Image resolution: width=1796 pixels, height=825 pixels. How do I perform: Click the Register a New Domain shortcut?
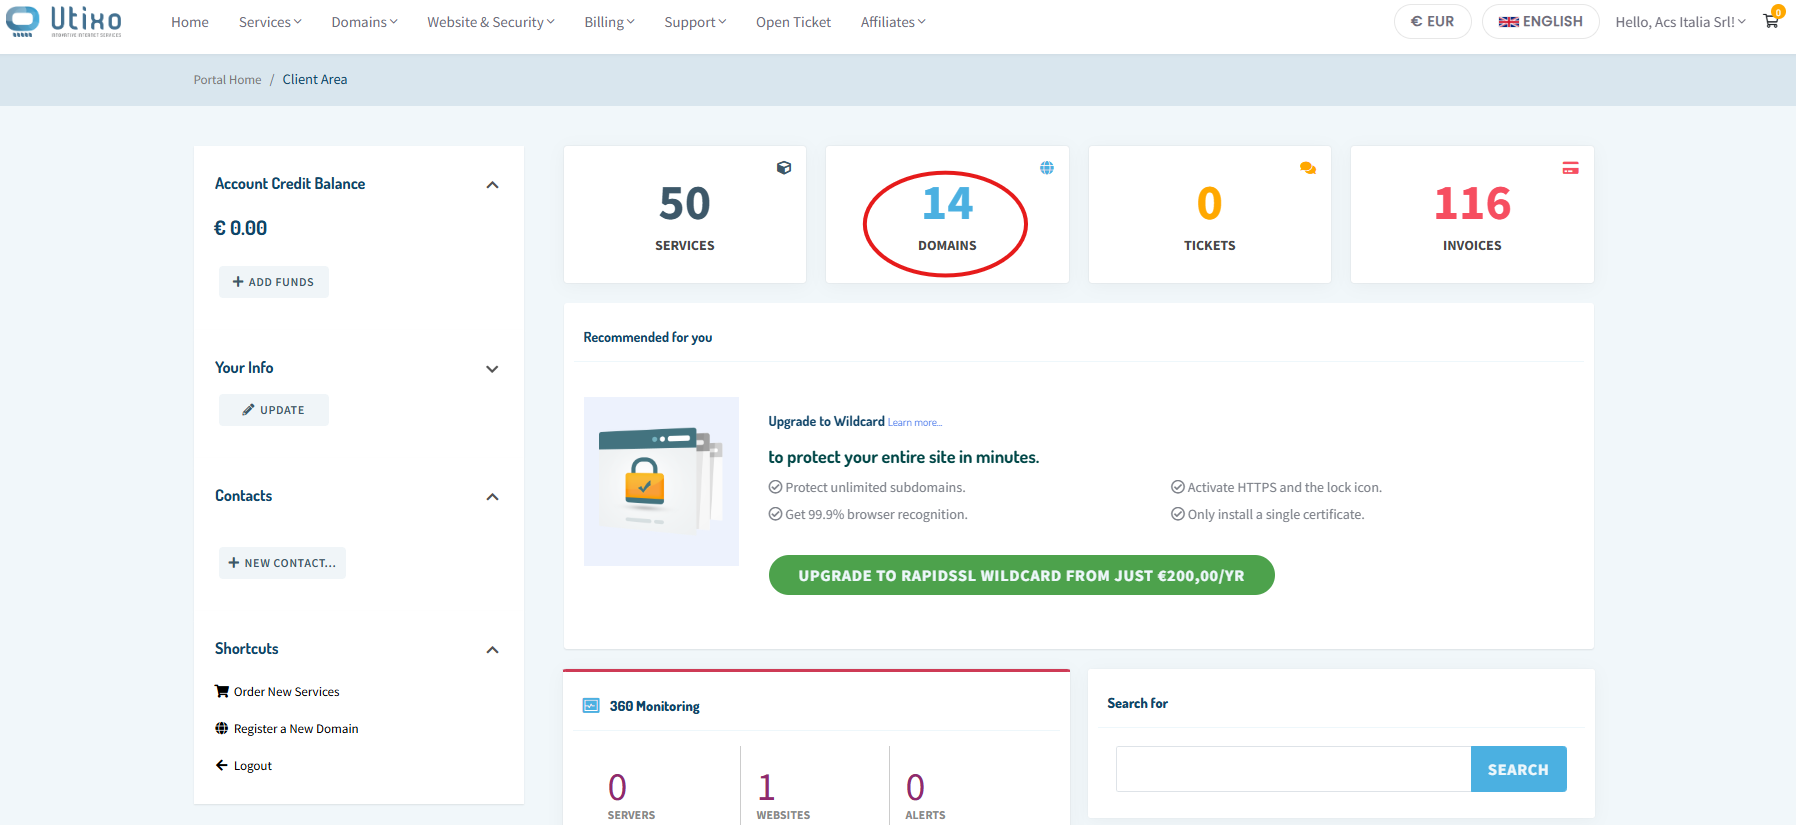tap(295, 729)
